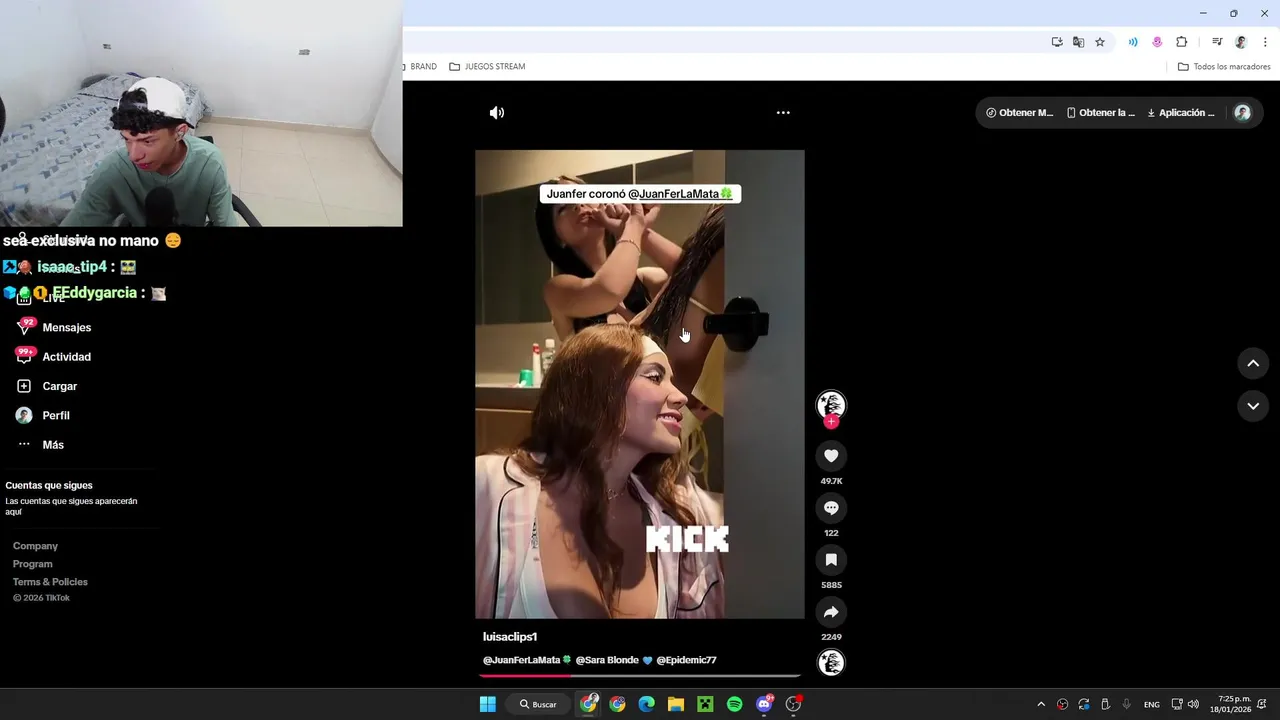Viewport: 1280px width, 720px height.
Task: Click the @Epidemic77 mention in caption
Action: pyautogui.click(x=686, y=660)
